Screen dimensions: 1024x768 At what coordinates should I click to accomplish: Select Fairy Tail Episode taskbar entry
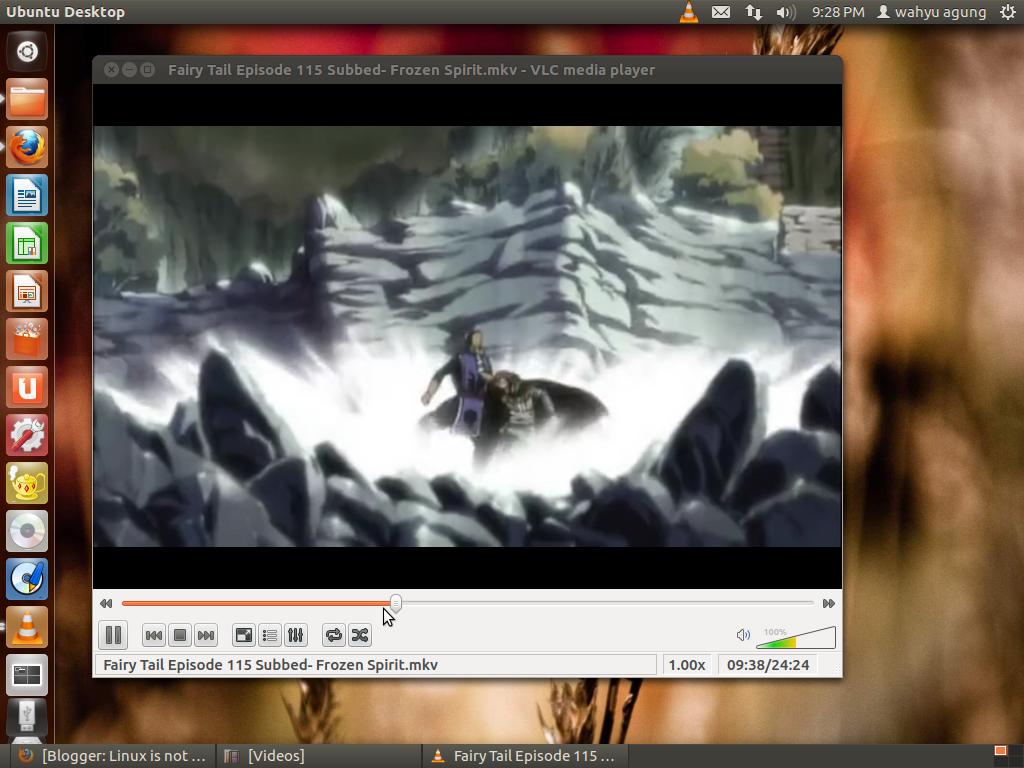[x=524, y=756]
